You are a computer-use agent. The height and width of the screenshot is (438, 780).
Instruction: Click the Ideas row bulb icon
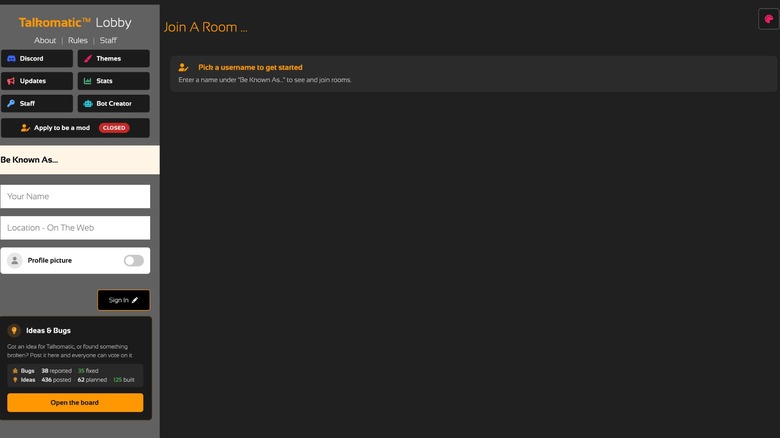click(x=15, y=380)
